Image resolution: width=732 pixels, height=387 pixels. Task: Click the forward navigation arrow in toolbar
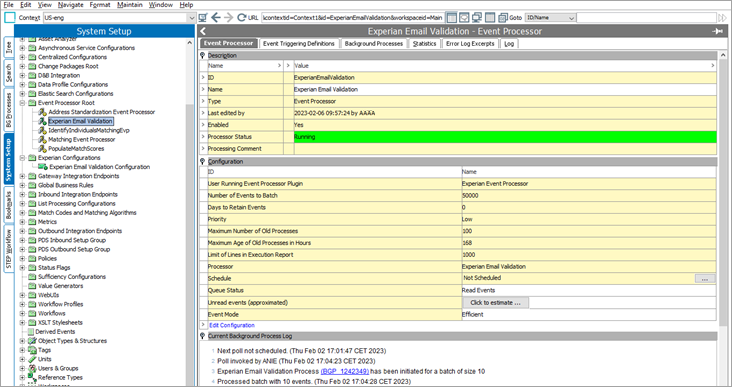coord(228,18)
